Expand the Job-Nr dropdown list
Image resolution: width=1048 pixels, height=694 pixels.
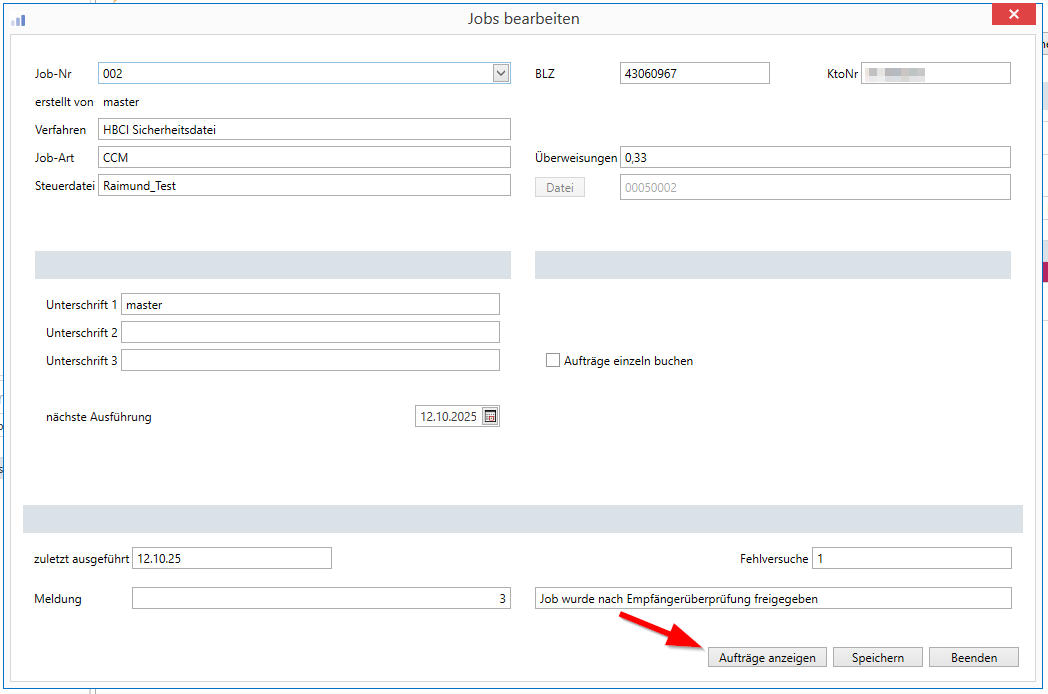(501, 73)
